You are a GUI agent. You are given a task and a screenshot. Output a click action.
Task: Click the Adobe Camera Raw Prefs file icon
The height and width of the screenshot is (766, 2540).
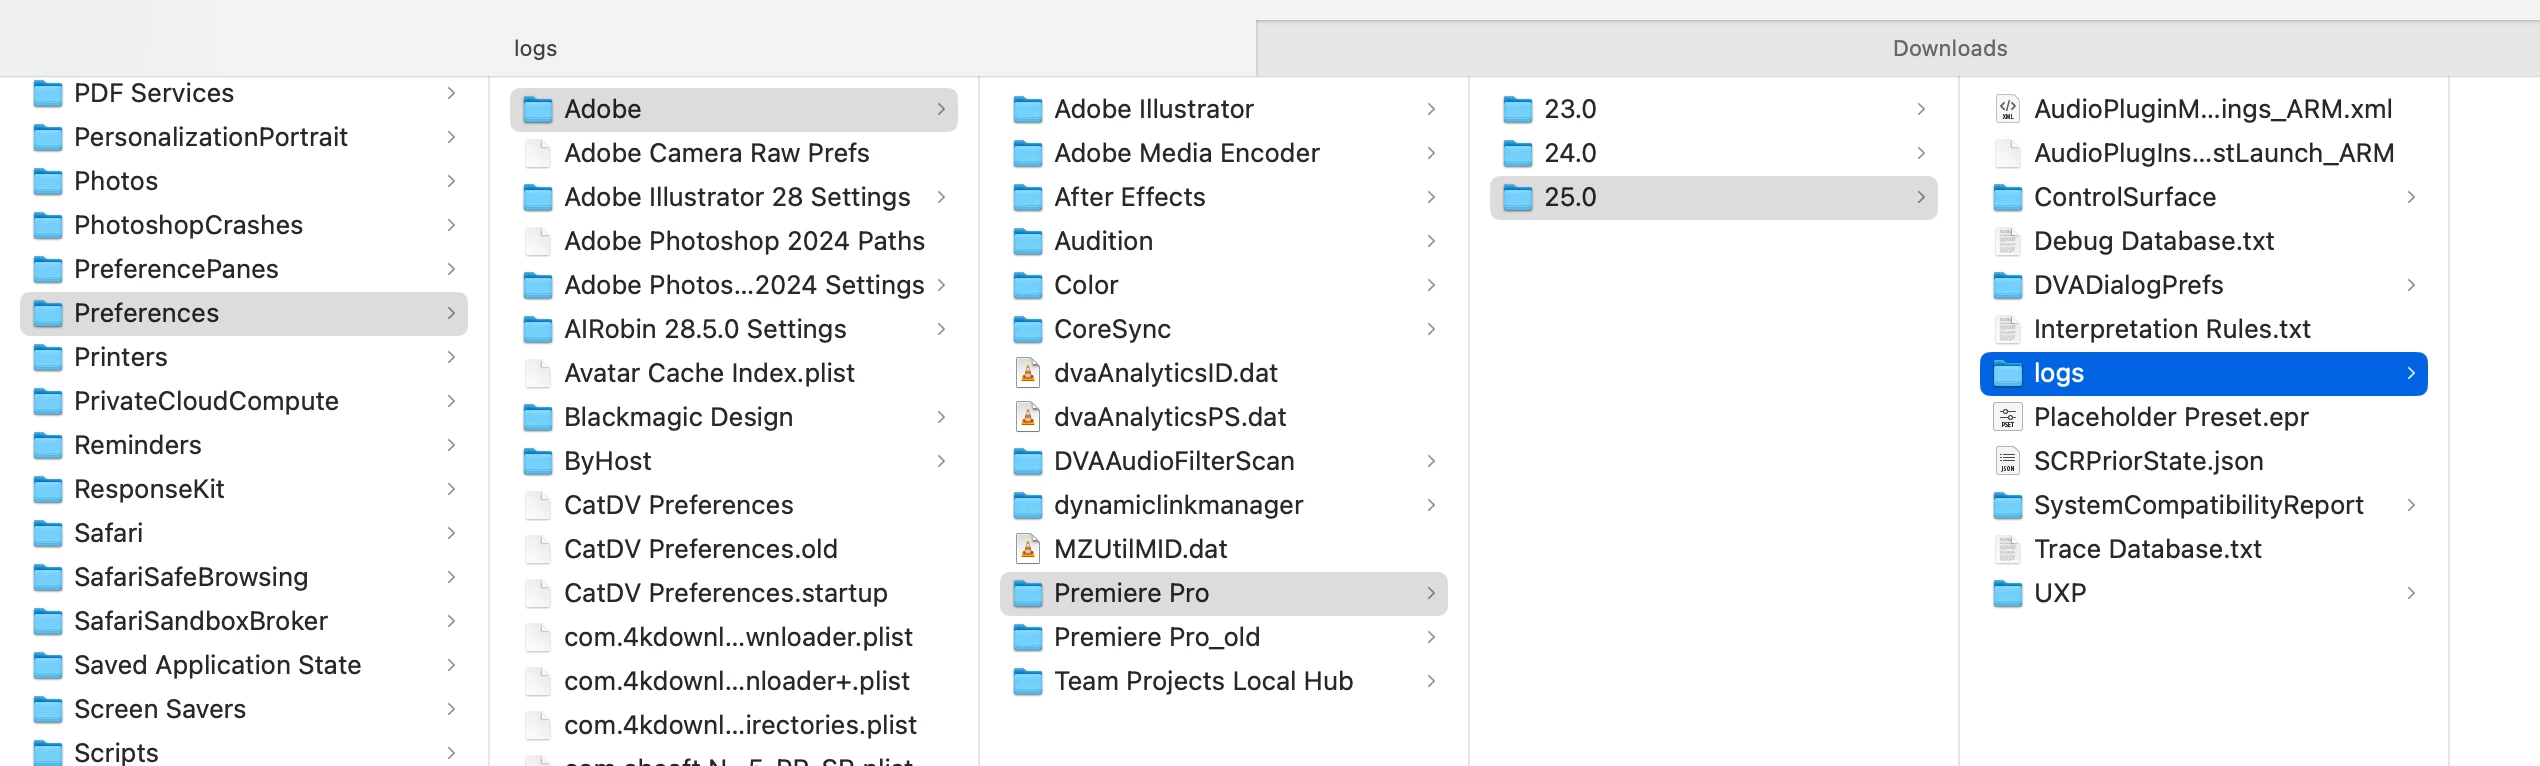pyautogui.click(x=538, y=153)
